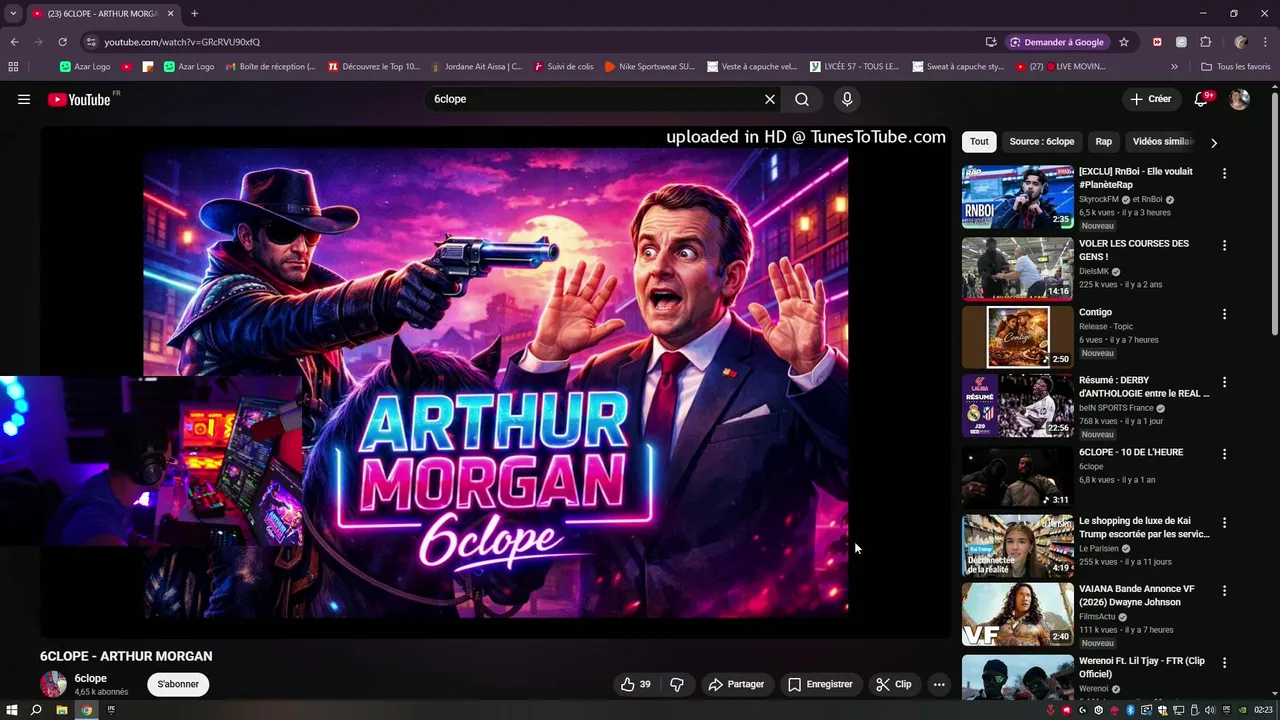The image size is (1280, 720).
Task: Open 6clope channel name link
Action: (90, 678)
